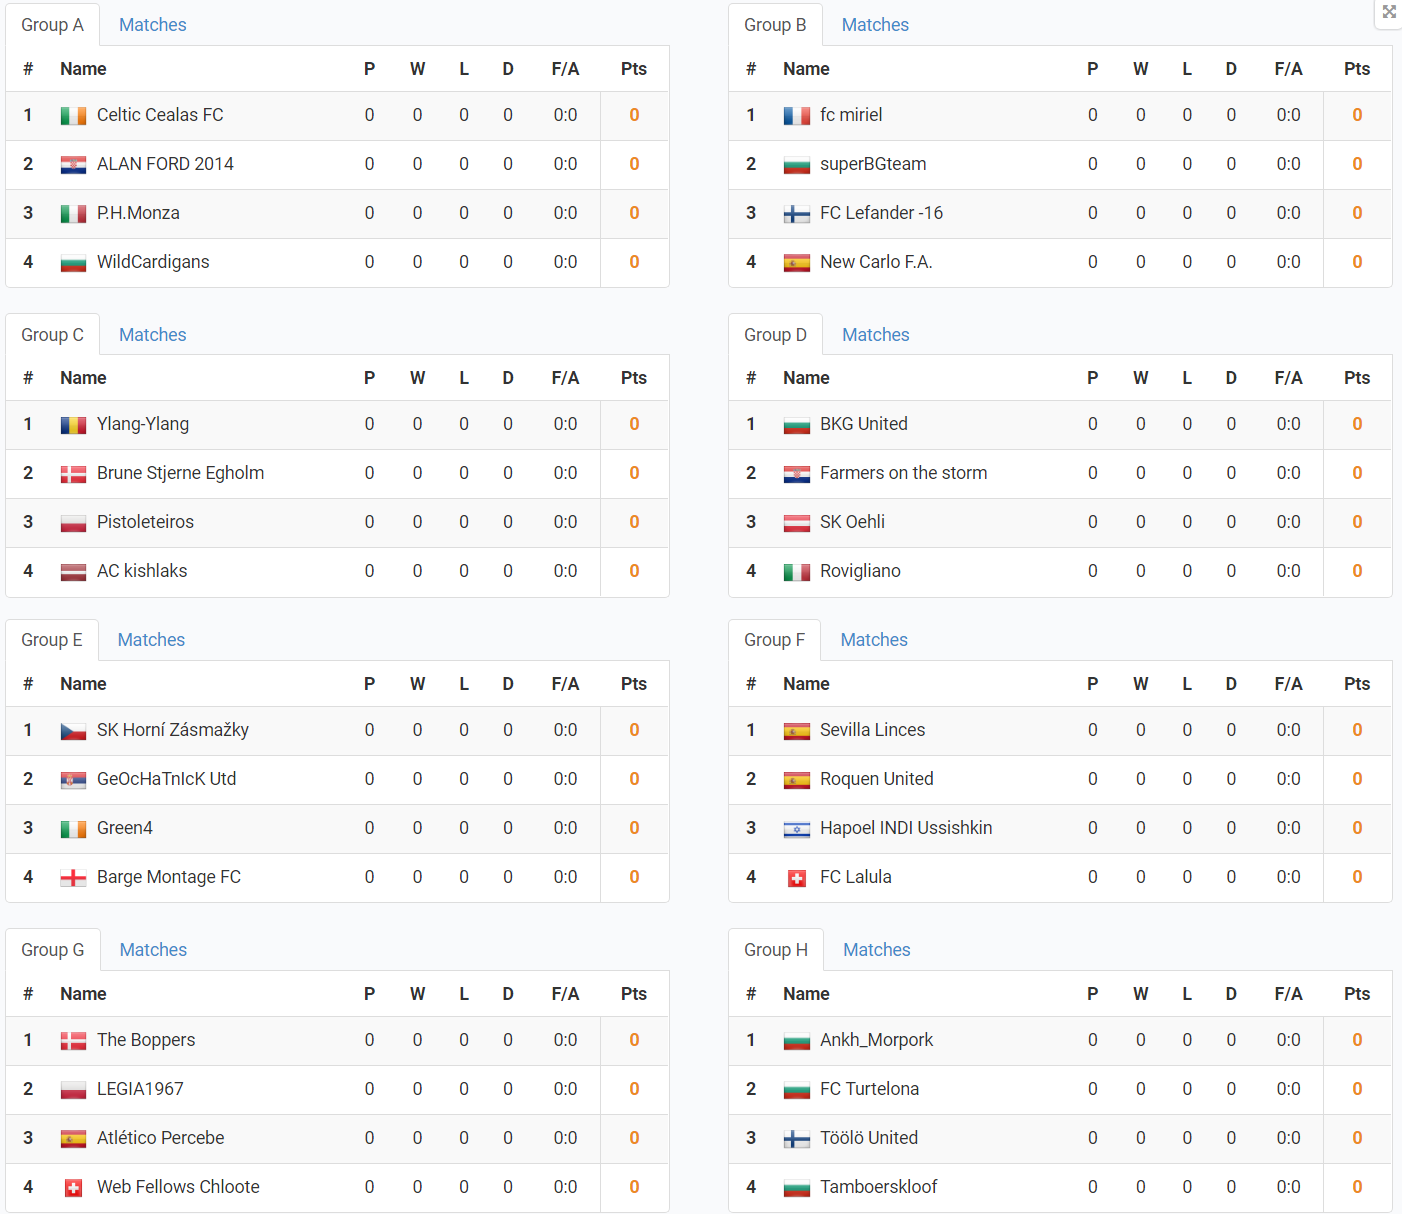Click the Croatian flag beside ALAN FORD 2014
1402x1214 pixels.
(73, 165)
